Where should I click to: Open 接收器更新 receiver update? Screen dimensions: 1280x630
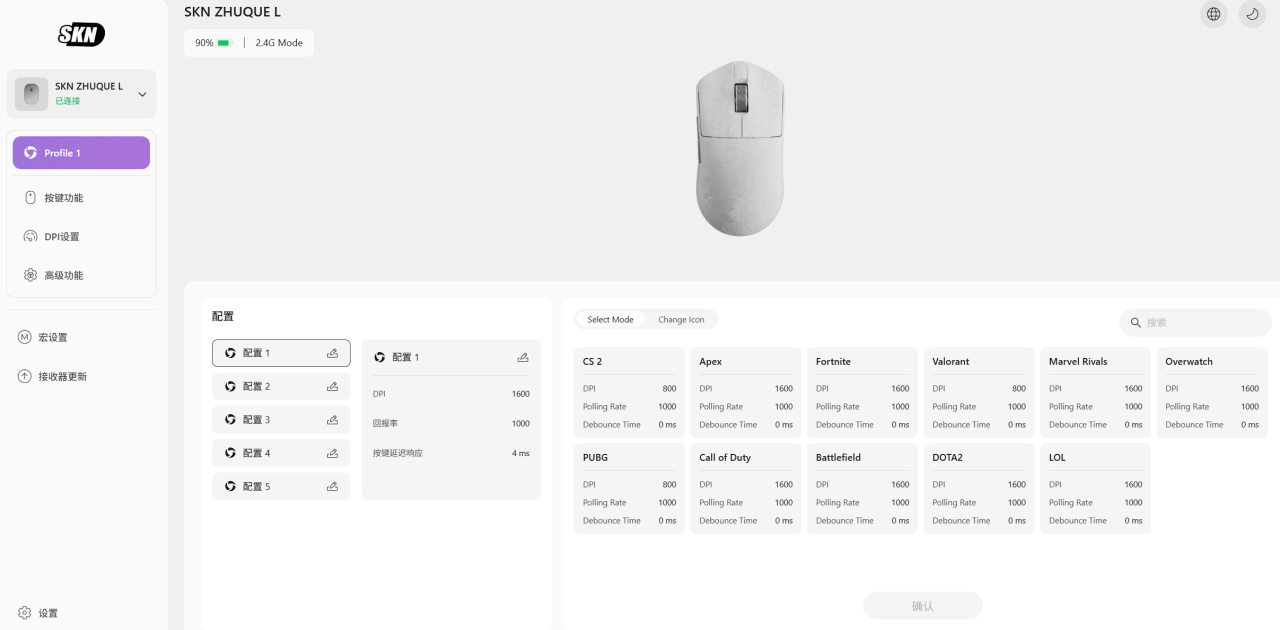[x=81, y=376]
